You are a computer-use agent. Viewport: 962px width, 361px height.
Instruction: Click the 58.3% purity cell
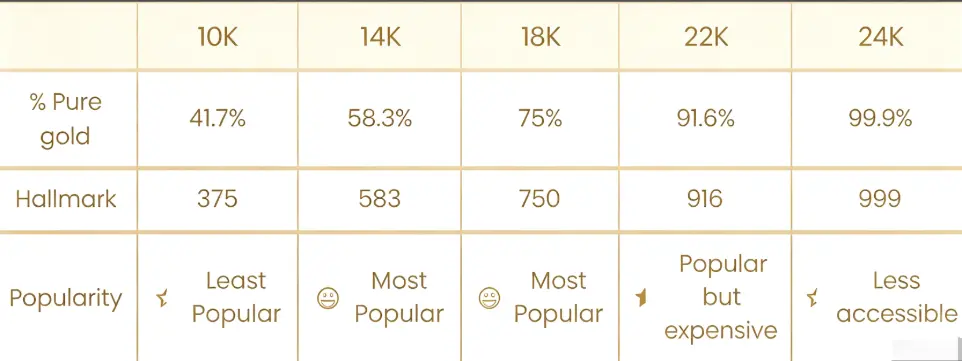pyautogui.click(x=380, y=118)
